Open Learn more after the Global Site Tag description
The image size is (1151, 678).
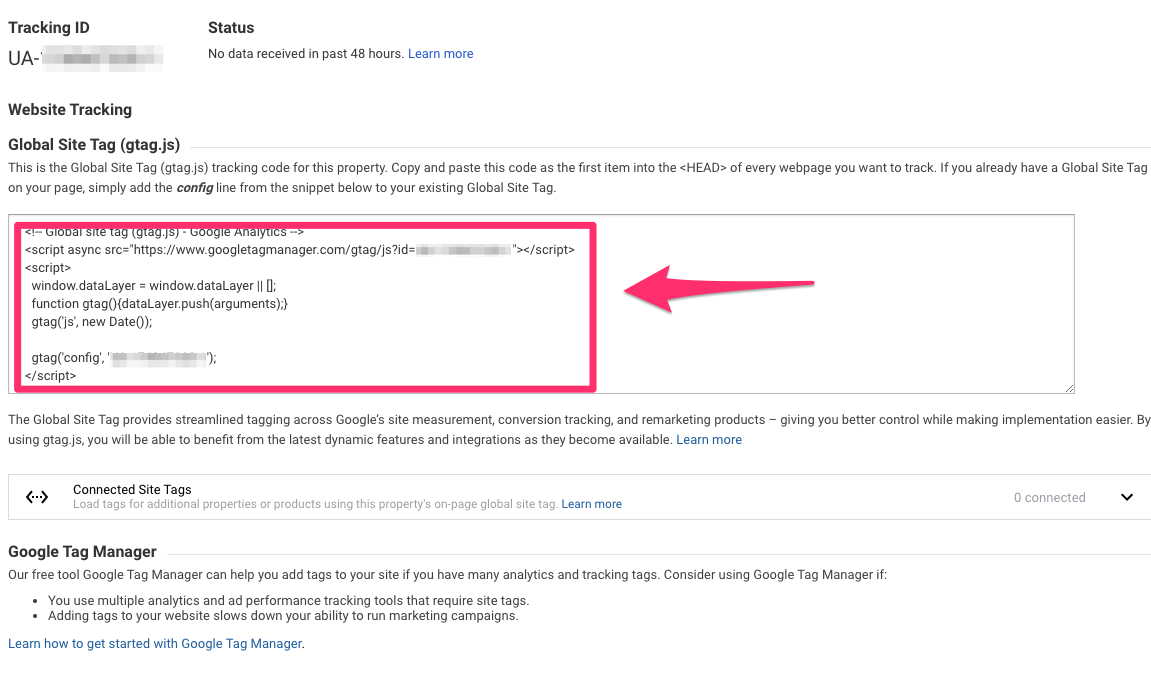click(709, 439)
